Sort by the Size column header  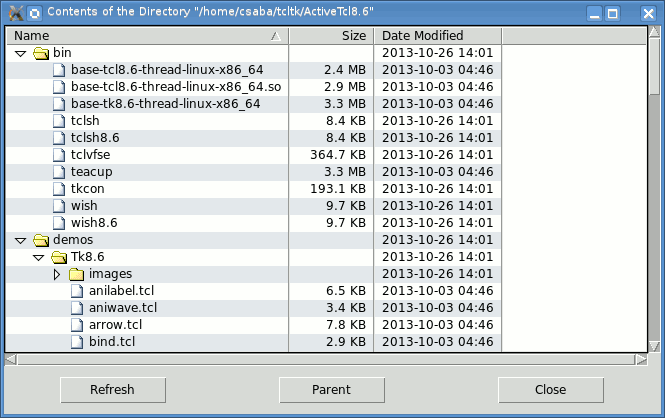coord(331,36)
